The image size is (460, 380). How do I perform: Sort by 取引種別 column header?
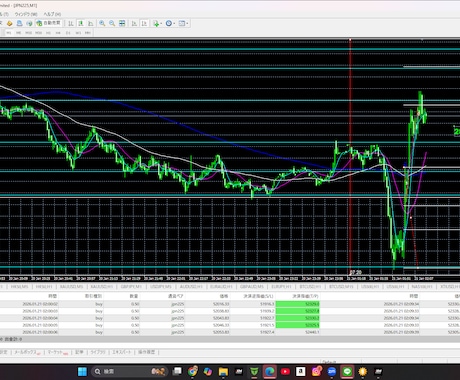tap(93, 296)
